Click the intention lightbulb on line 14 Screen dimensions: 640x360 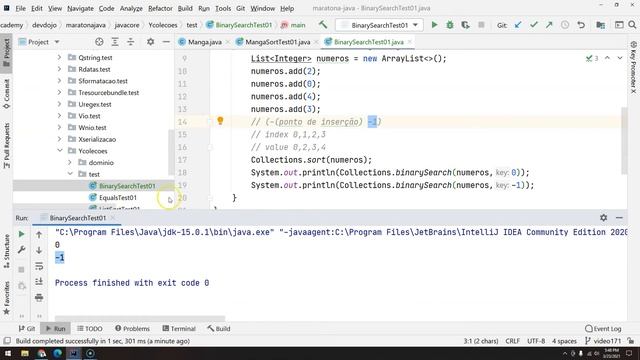click(x=220, y=120)
